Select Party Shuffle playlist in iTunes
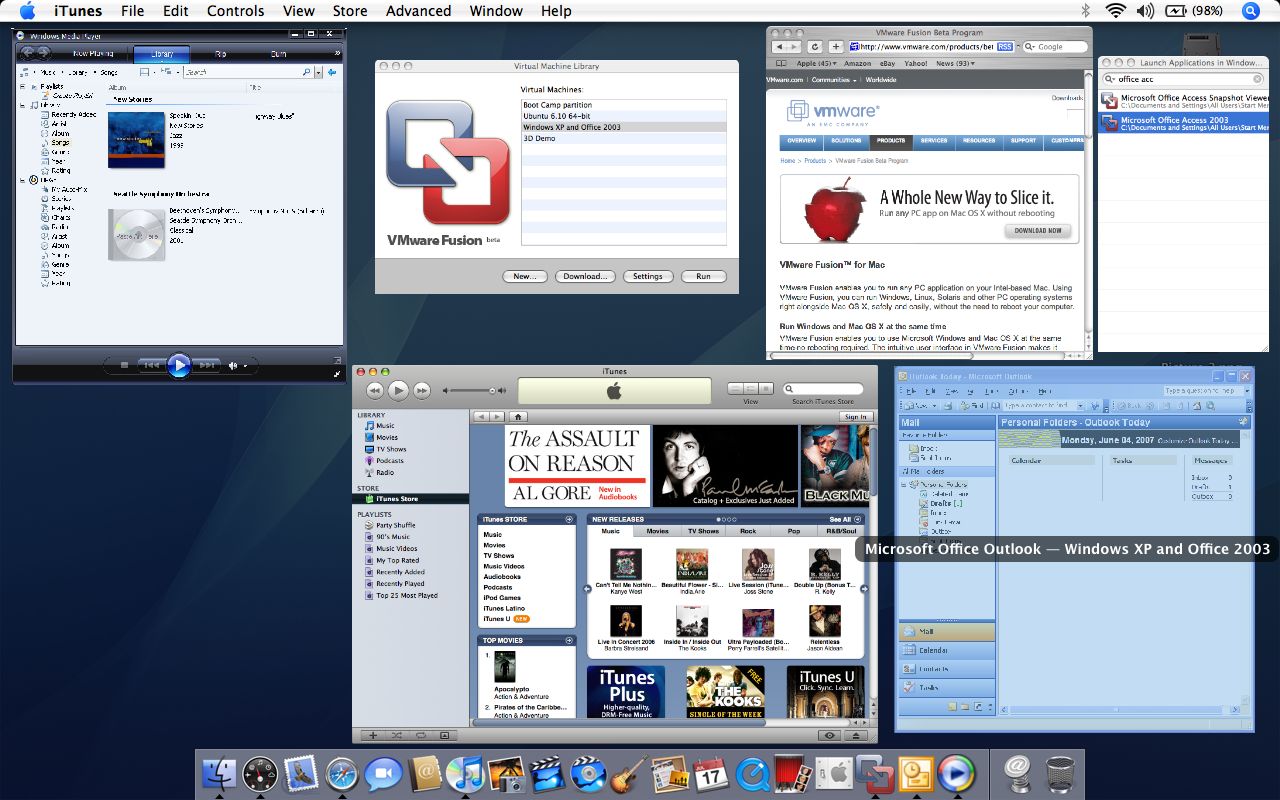The height and width of the screenshot is (800, 1280). pyautogui.click(x=412, y=525)
